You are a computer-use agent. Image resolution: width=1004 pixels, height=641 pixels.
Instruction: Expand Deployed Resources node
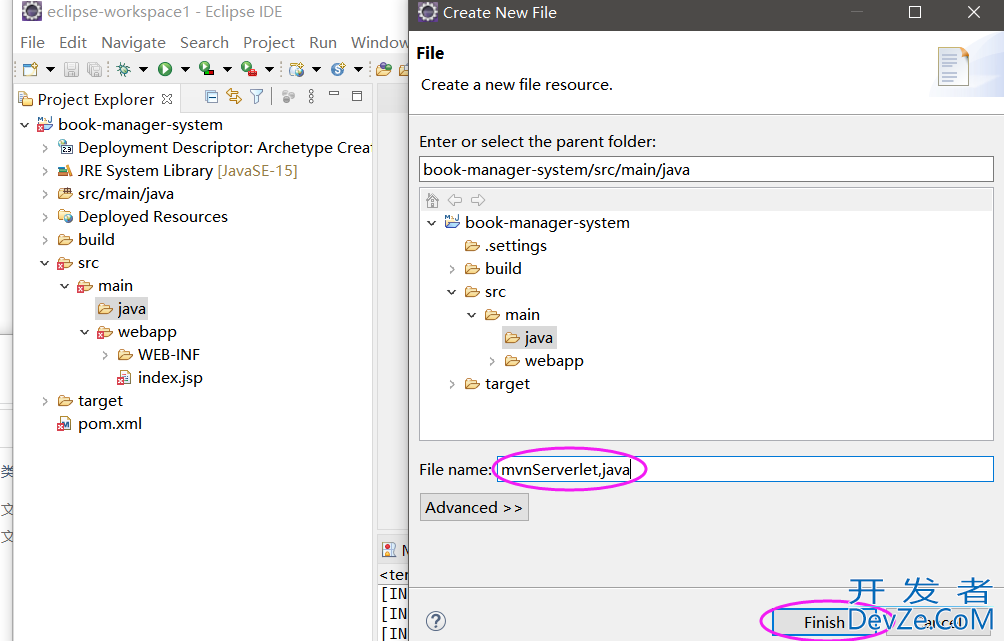pyautogui.click(x=45, y=217)
